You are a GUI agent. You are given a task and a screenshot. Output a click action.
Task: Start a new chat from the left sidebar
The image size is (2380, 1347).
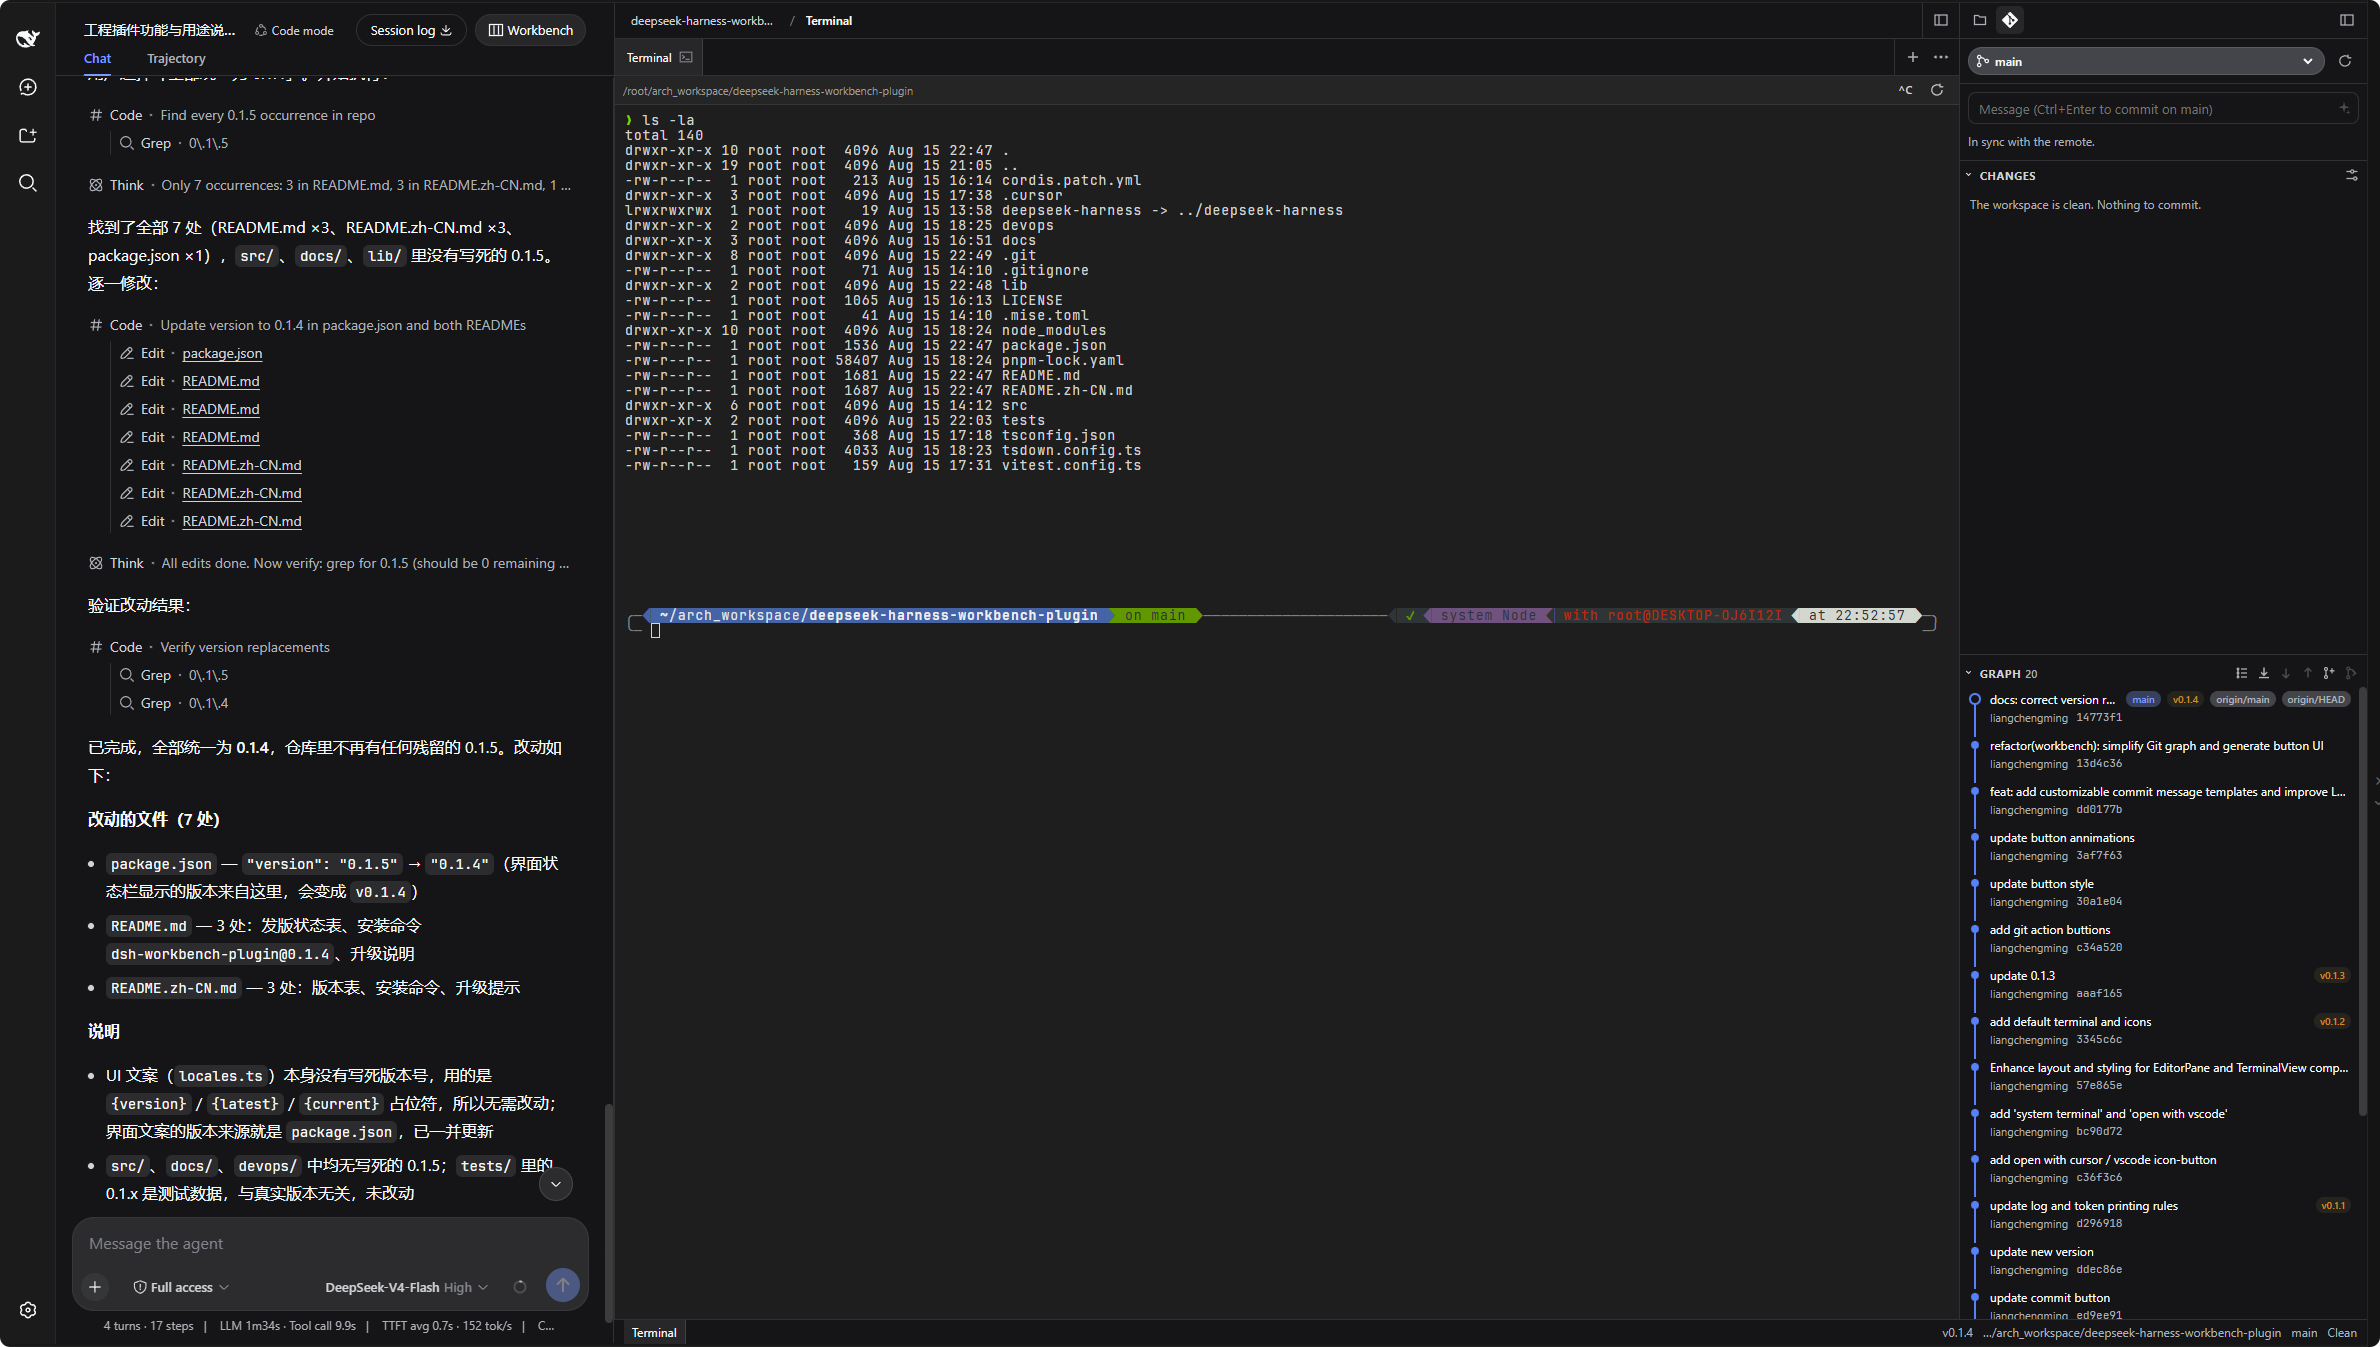[x=28, y=87]
